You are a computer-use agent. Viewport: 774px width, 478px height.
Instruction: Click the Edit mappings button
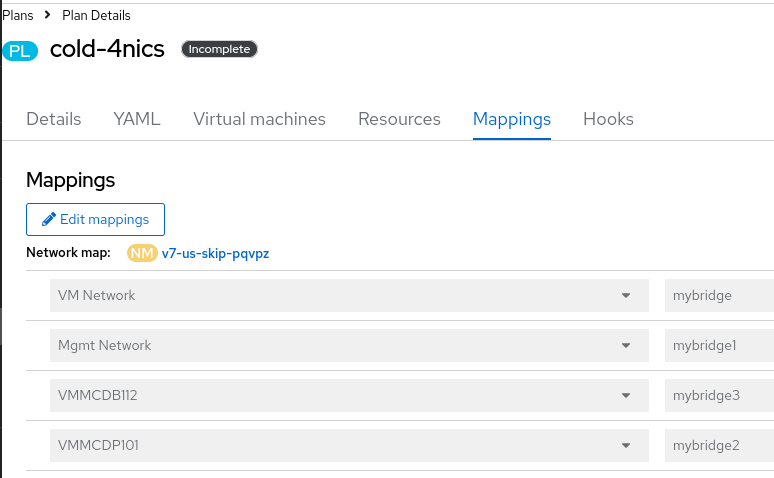click(95, 220)
